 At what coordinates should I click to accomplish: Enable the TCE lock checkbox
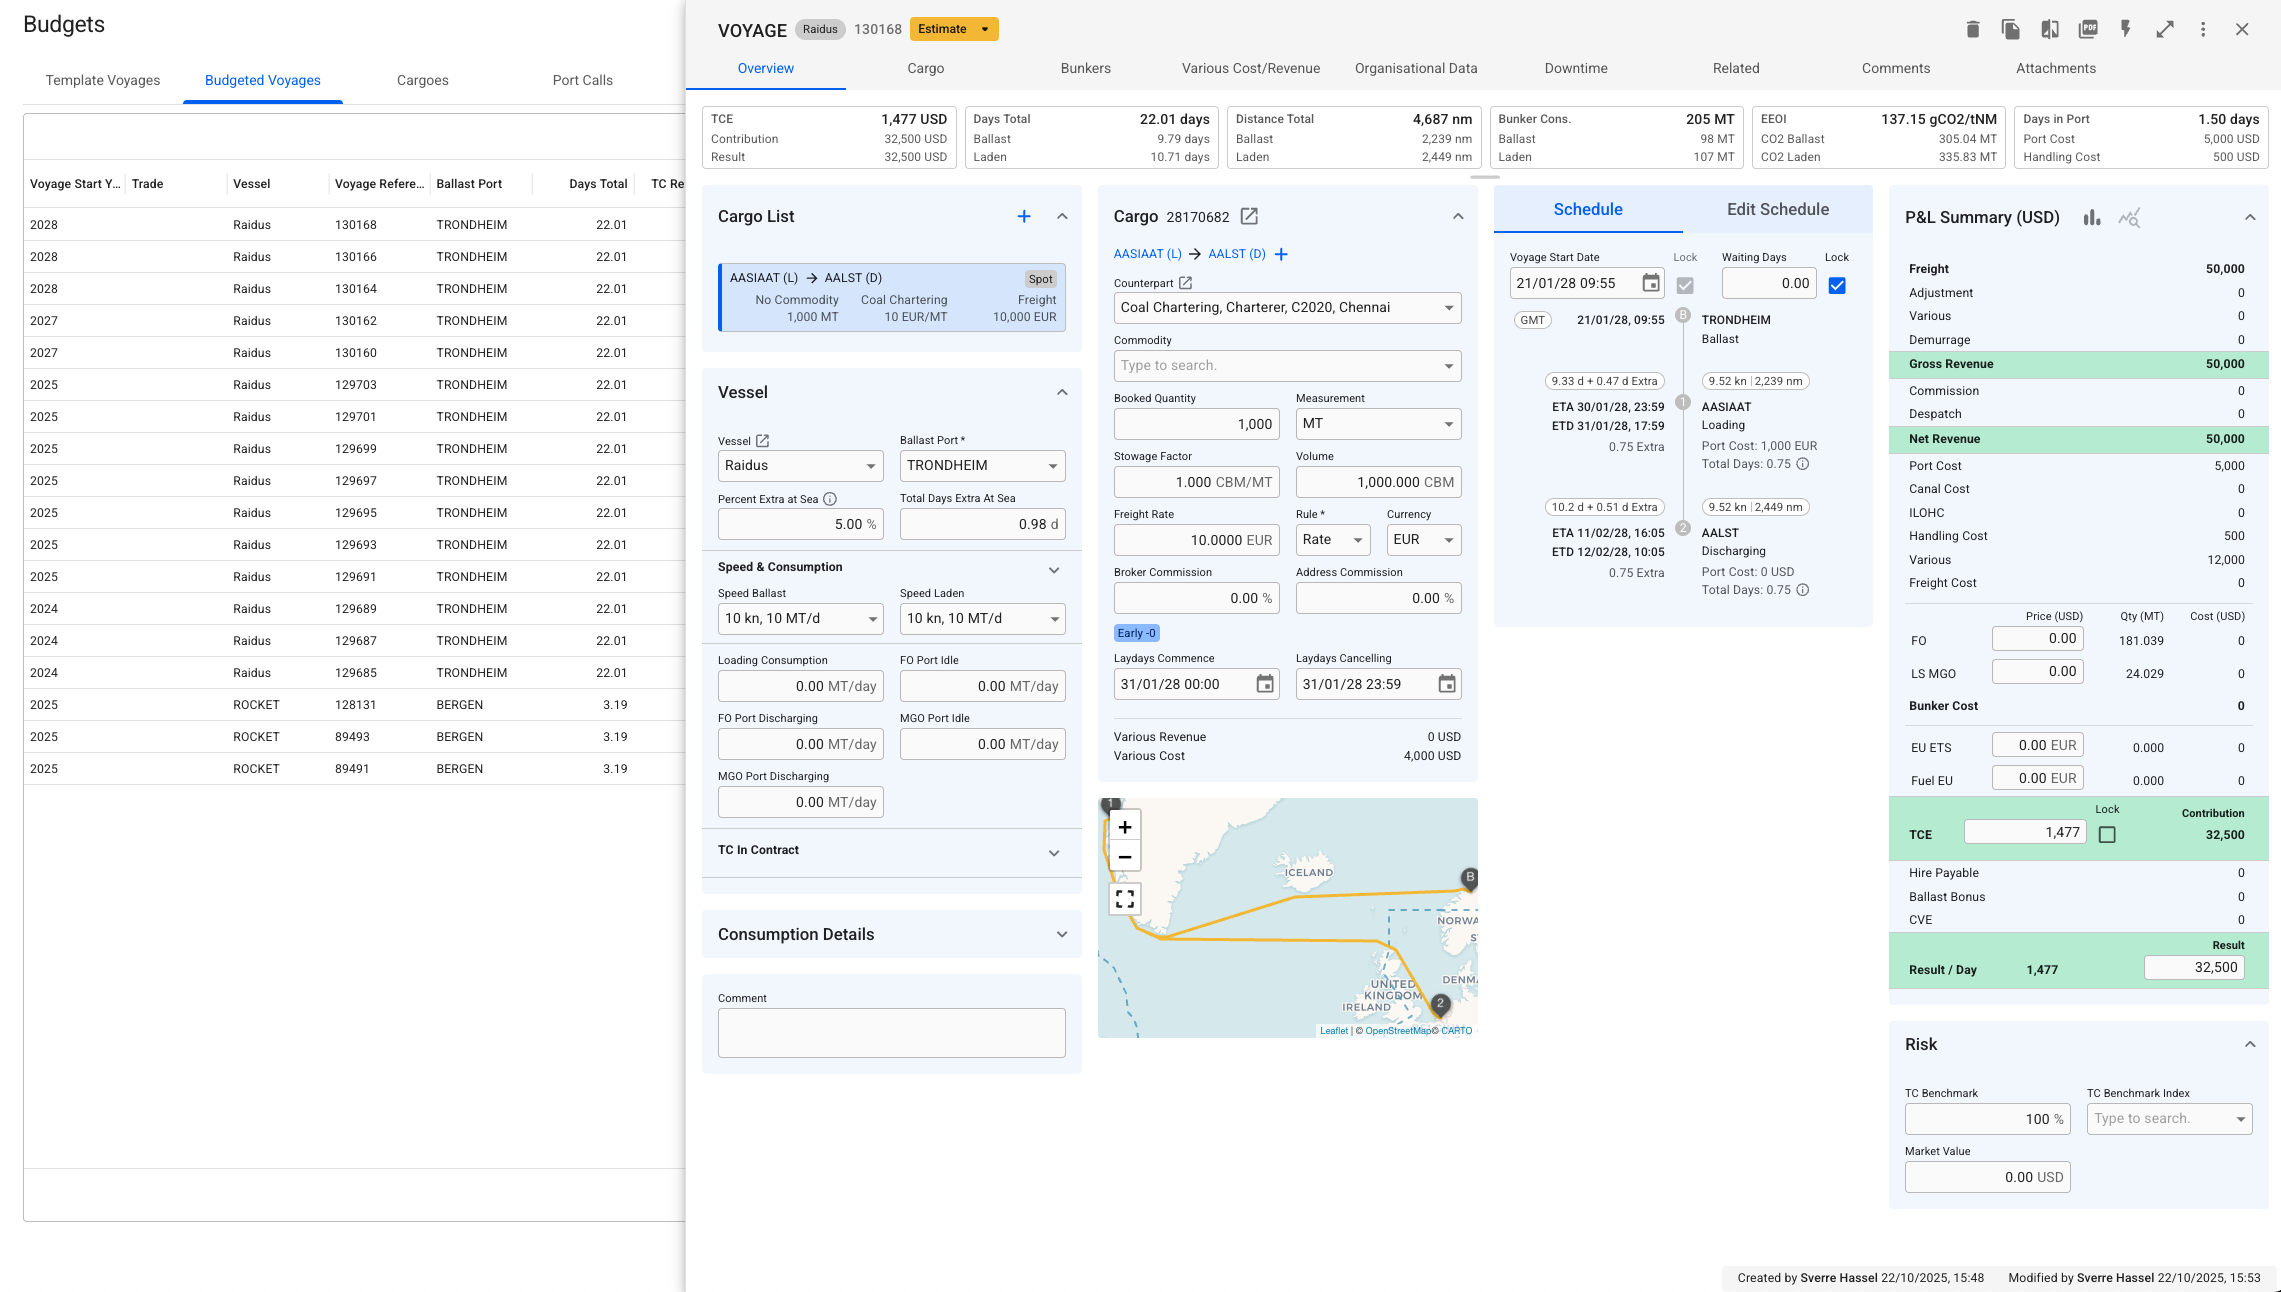tap(2107, 834)
